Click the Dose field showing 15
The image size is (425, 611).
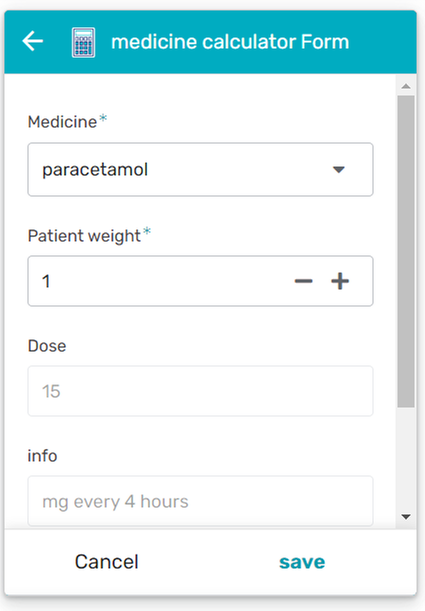(x=201, y=391)
